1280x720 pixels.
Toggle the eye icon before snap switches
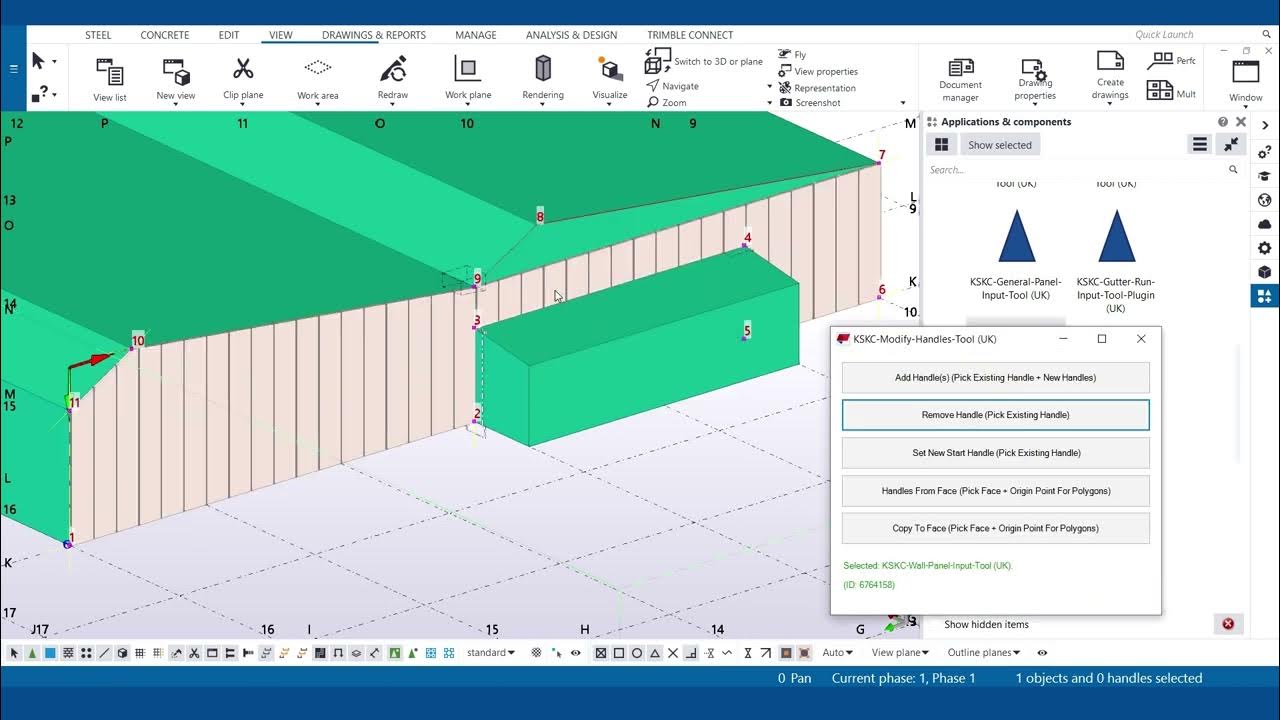click(x=576, y=653)
